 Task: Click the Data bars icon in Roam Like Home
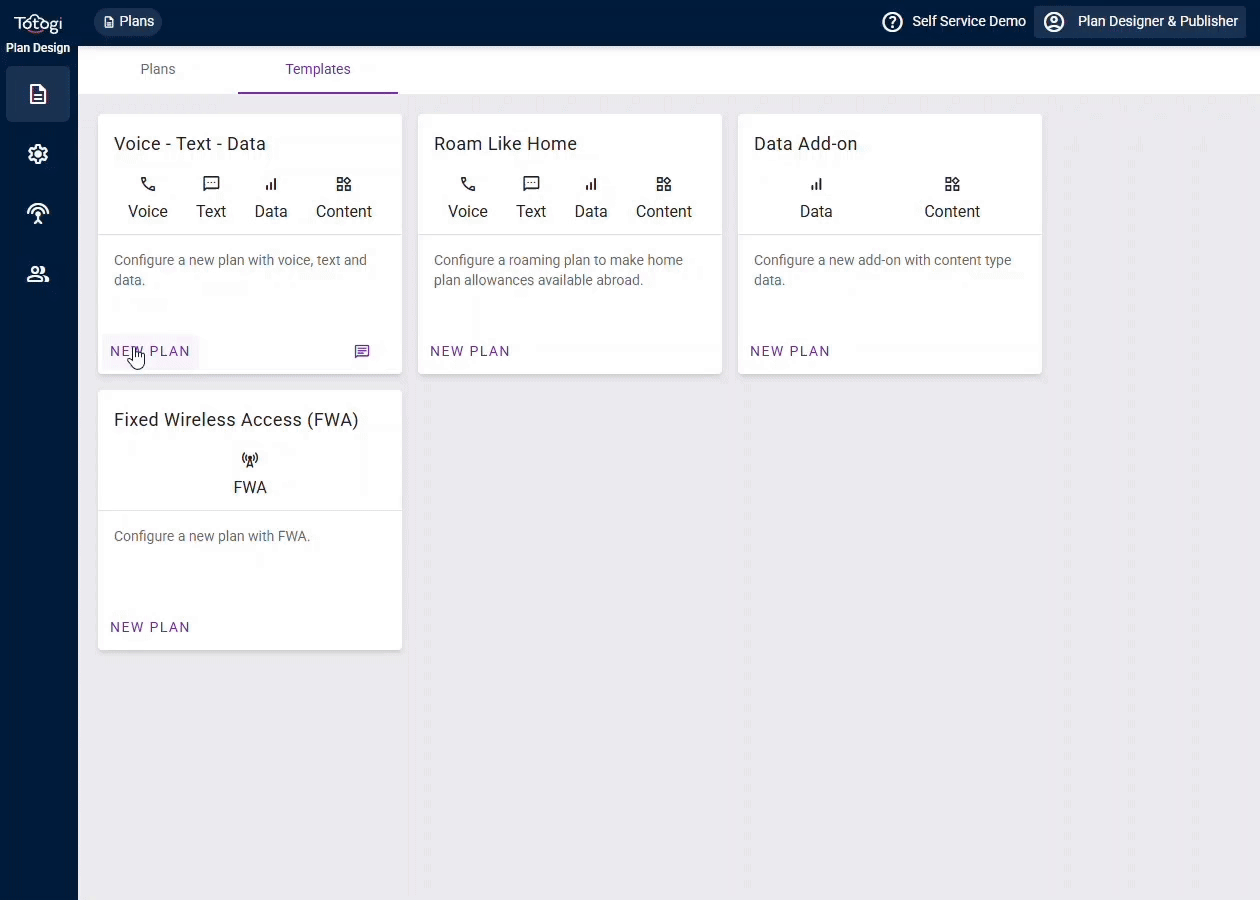click(591, 184)
